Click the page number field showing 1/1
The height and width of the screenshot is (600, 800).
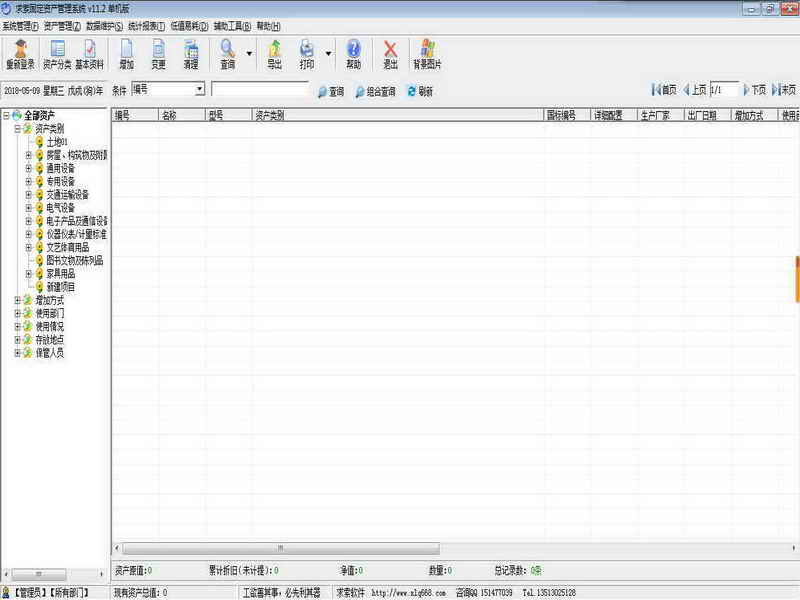pos(723,90)
